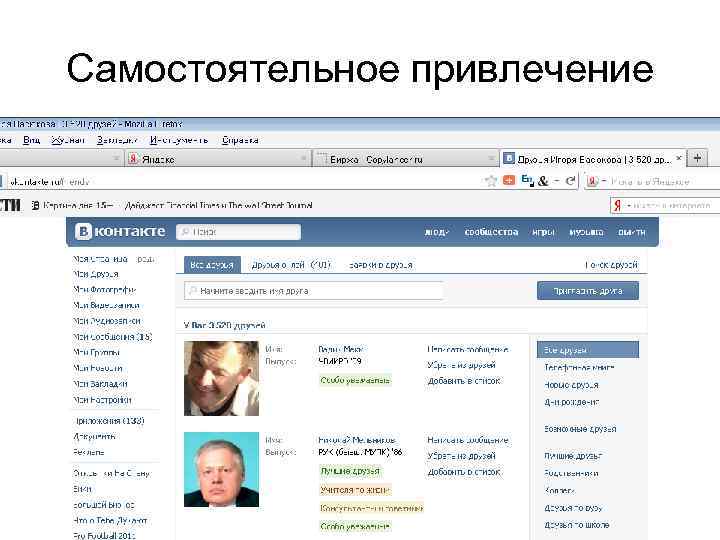Image resolution: width=720 pixels, height=540 pixels.
Task: Click the magnifier icon in VK search
Action: (x=185, y=232)
